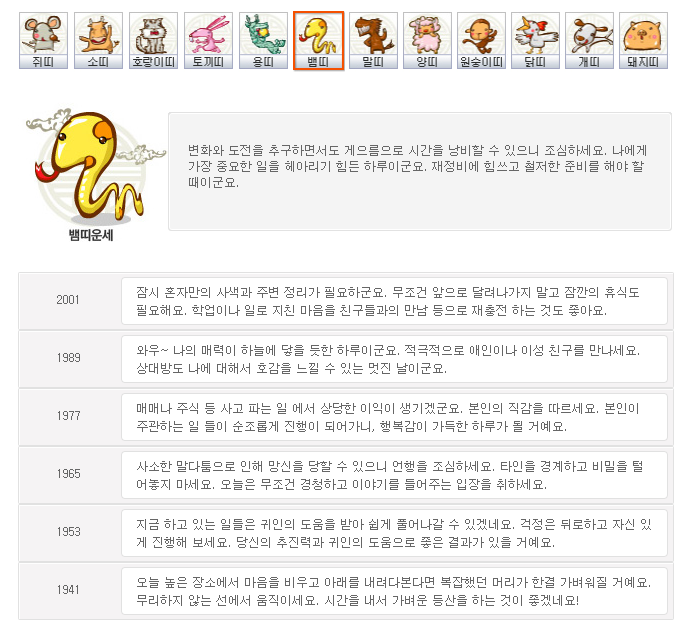Select the 1989 birth year row
Screen dimensions: 680x629
click(x=346, y=359)
